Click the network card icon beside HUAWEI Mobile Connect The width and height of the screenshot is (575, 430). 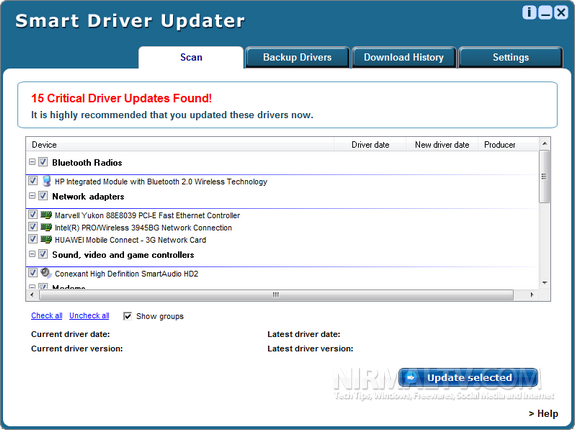pos(46,240)
